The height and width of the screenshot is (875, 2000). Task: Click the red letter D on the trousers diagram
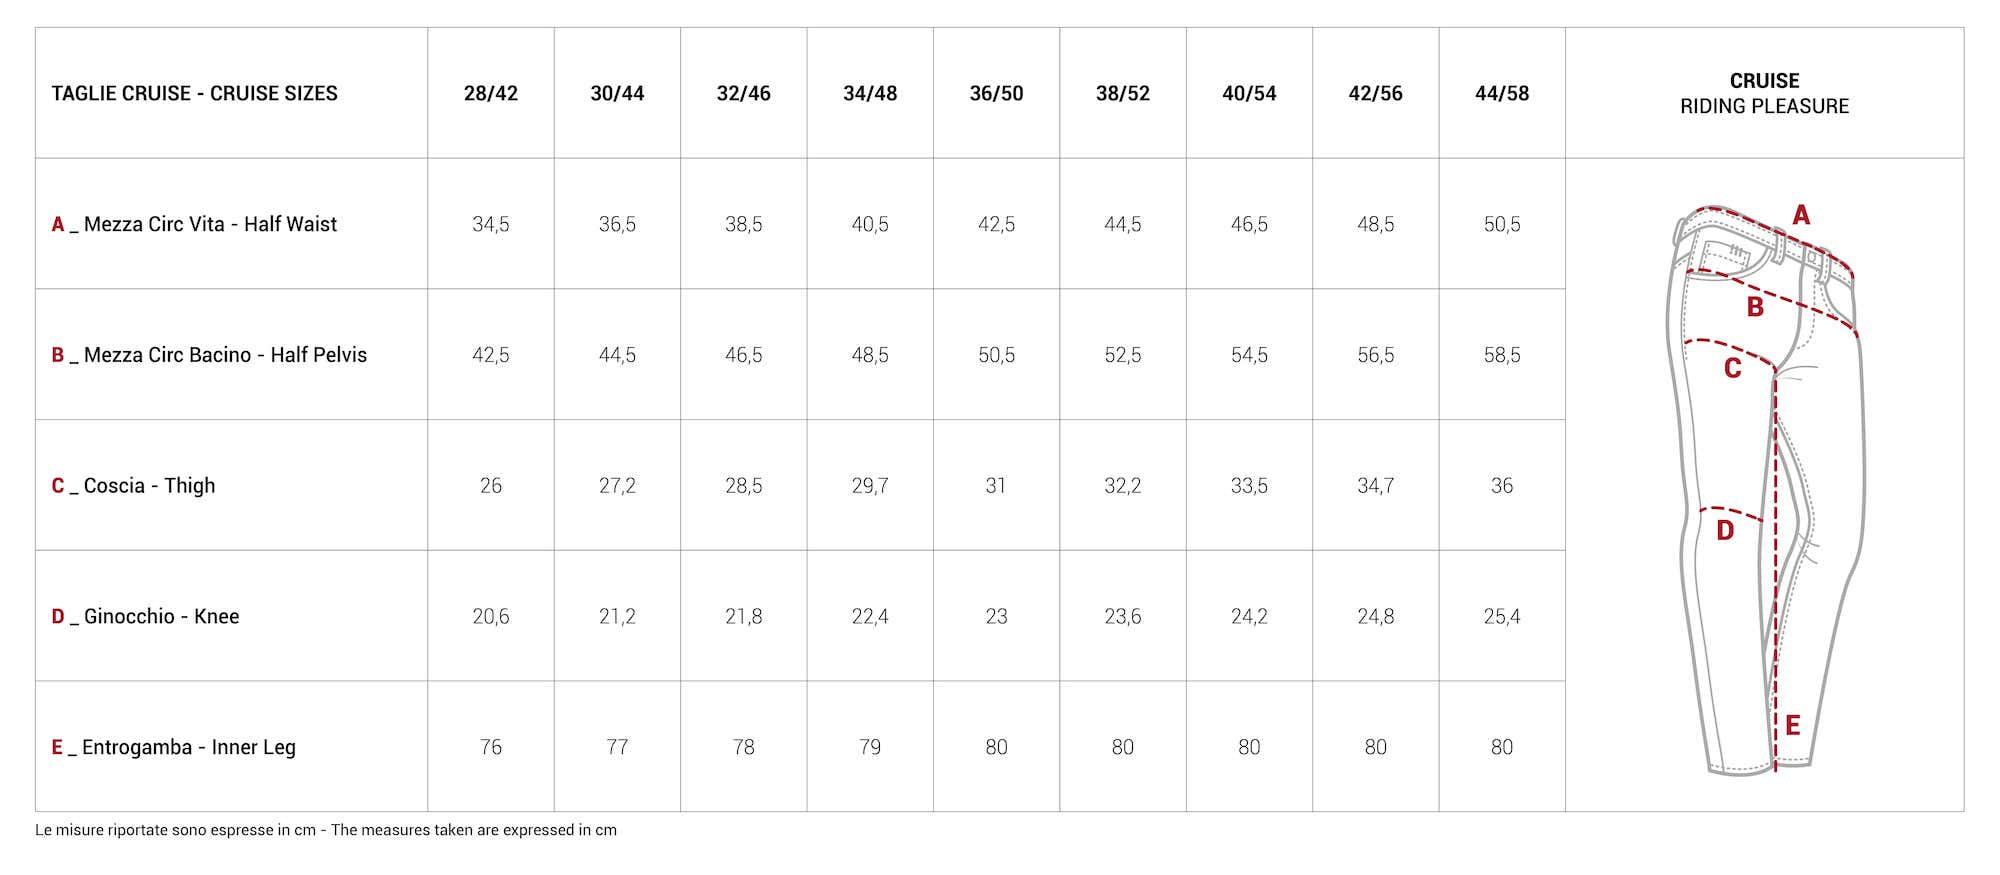[1725, 531]
